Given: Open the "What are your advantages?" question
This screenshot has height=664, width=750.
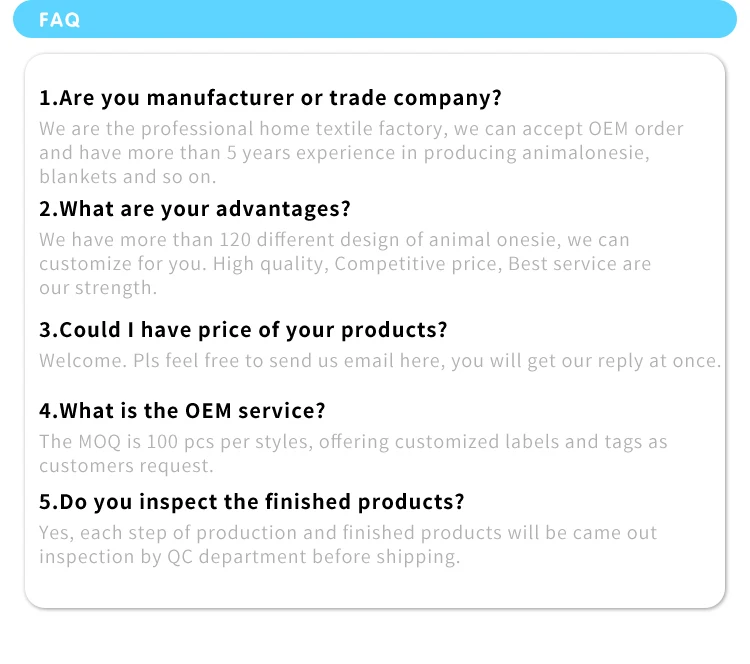Looking at the screenshot, I should pos(195,209).
